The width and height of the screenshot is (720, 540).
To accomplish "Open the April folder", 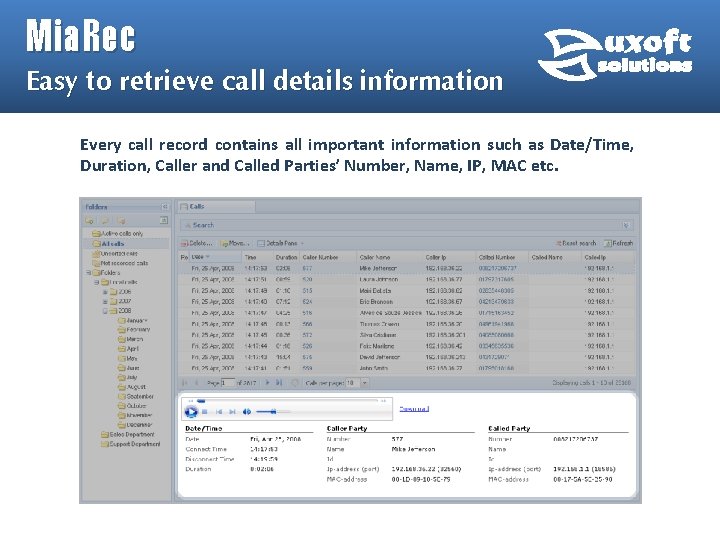I will tap(128, 349).
